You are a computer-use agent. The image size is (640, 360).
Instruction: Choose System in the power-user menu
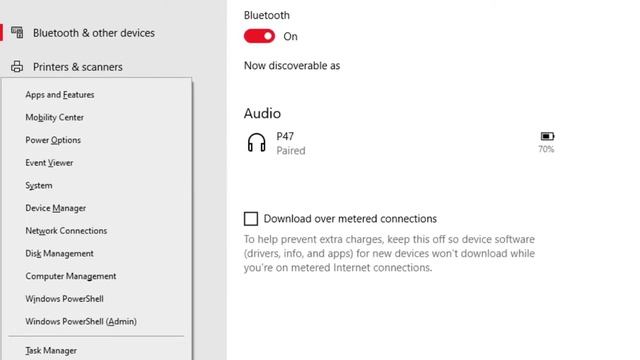pyautogui.click(x=39, y=186)
